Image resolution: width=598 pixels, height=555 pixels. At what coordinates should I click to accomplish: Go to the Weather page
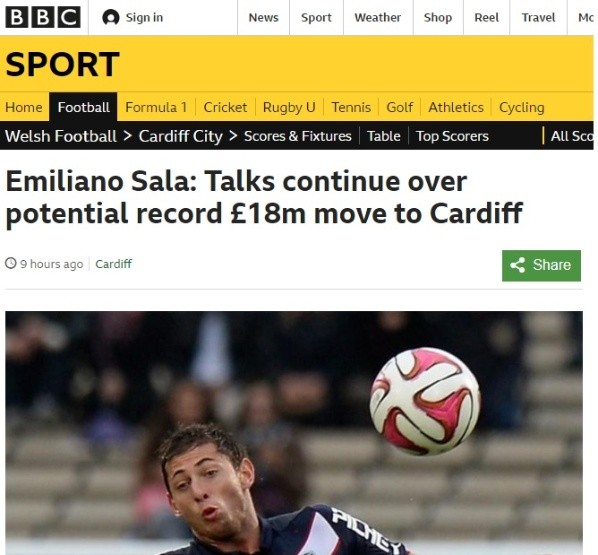[378, 18]
